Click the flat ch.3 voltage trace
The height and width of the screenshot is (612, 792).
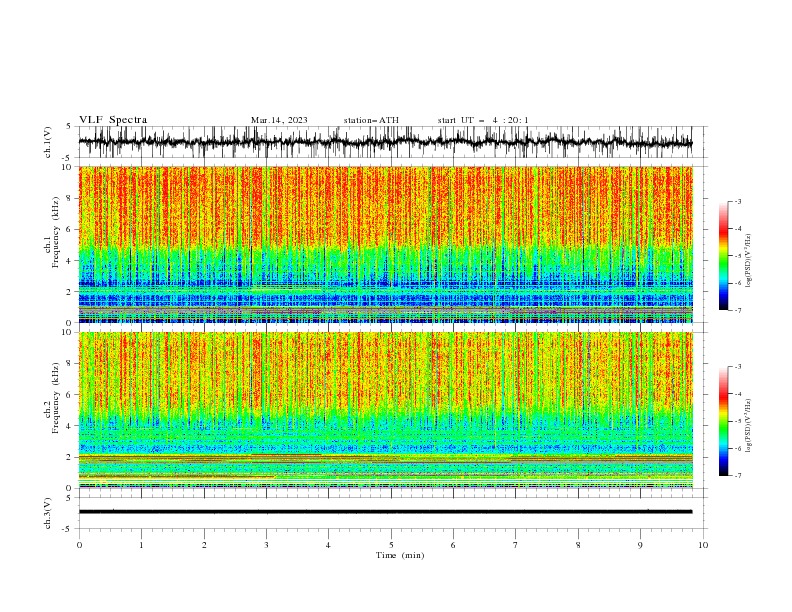click(385, 512)
